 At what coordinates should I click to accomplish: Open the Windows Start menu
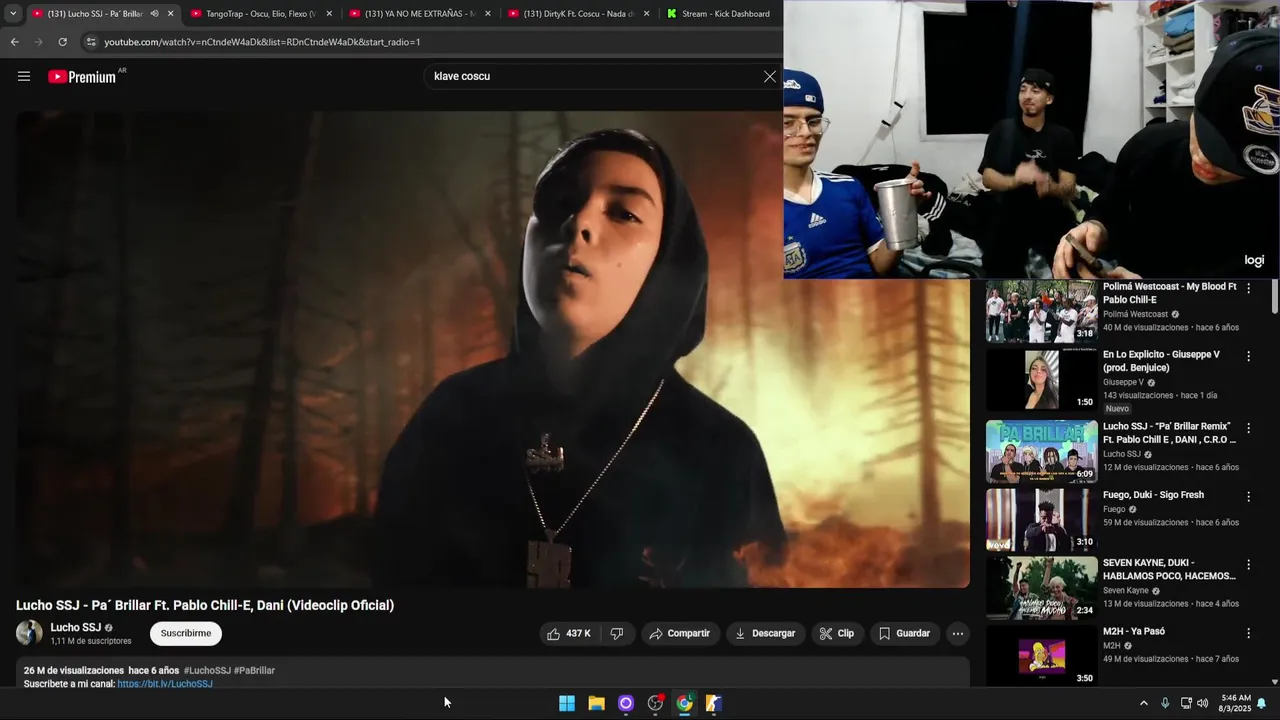coord(567,703)
